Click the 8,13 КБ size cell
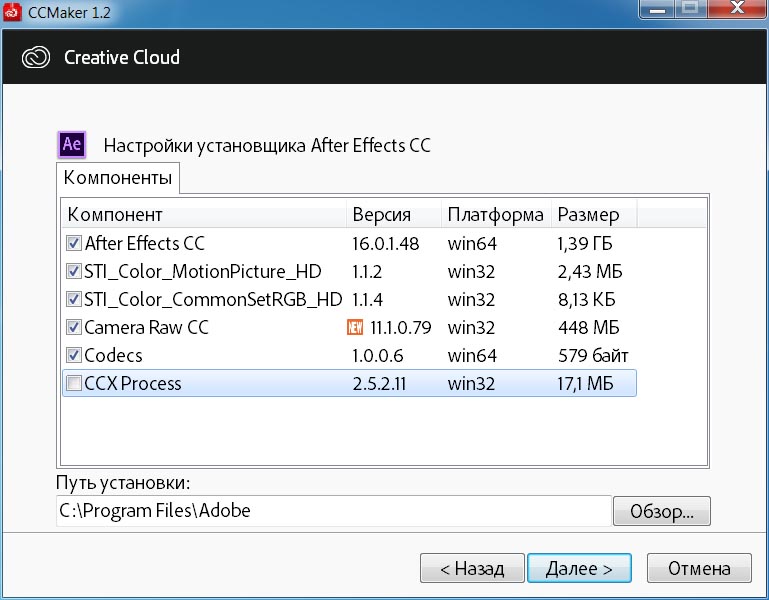The height and width of the screenshot is (600, 769). (587, 299)
